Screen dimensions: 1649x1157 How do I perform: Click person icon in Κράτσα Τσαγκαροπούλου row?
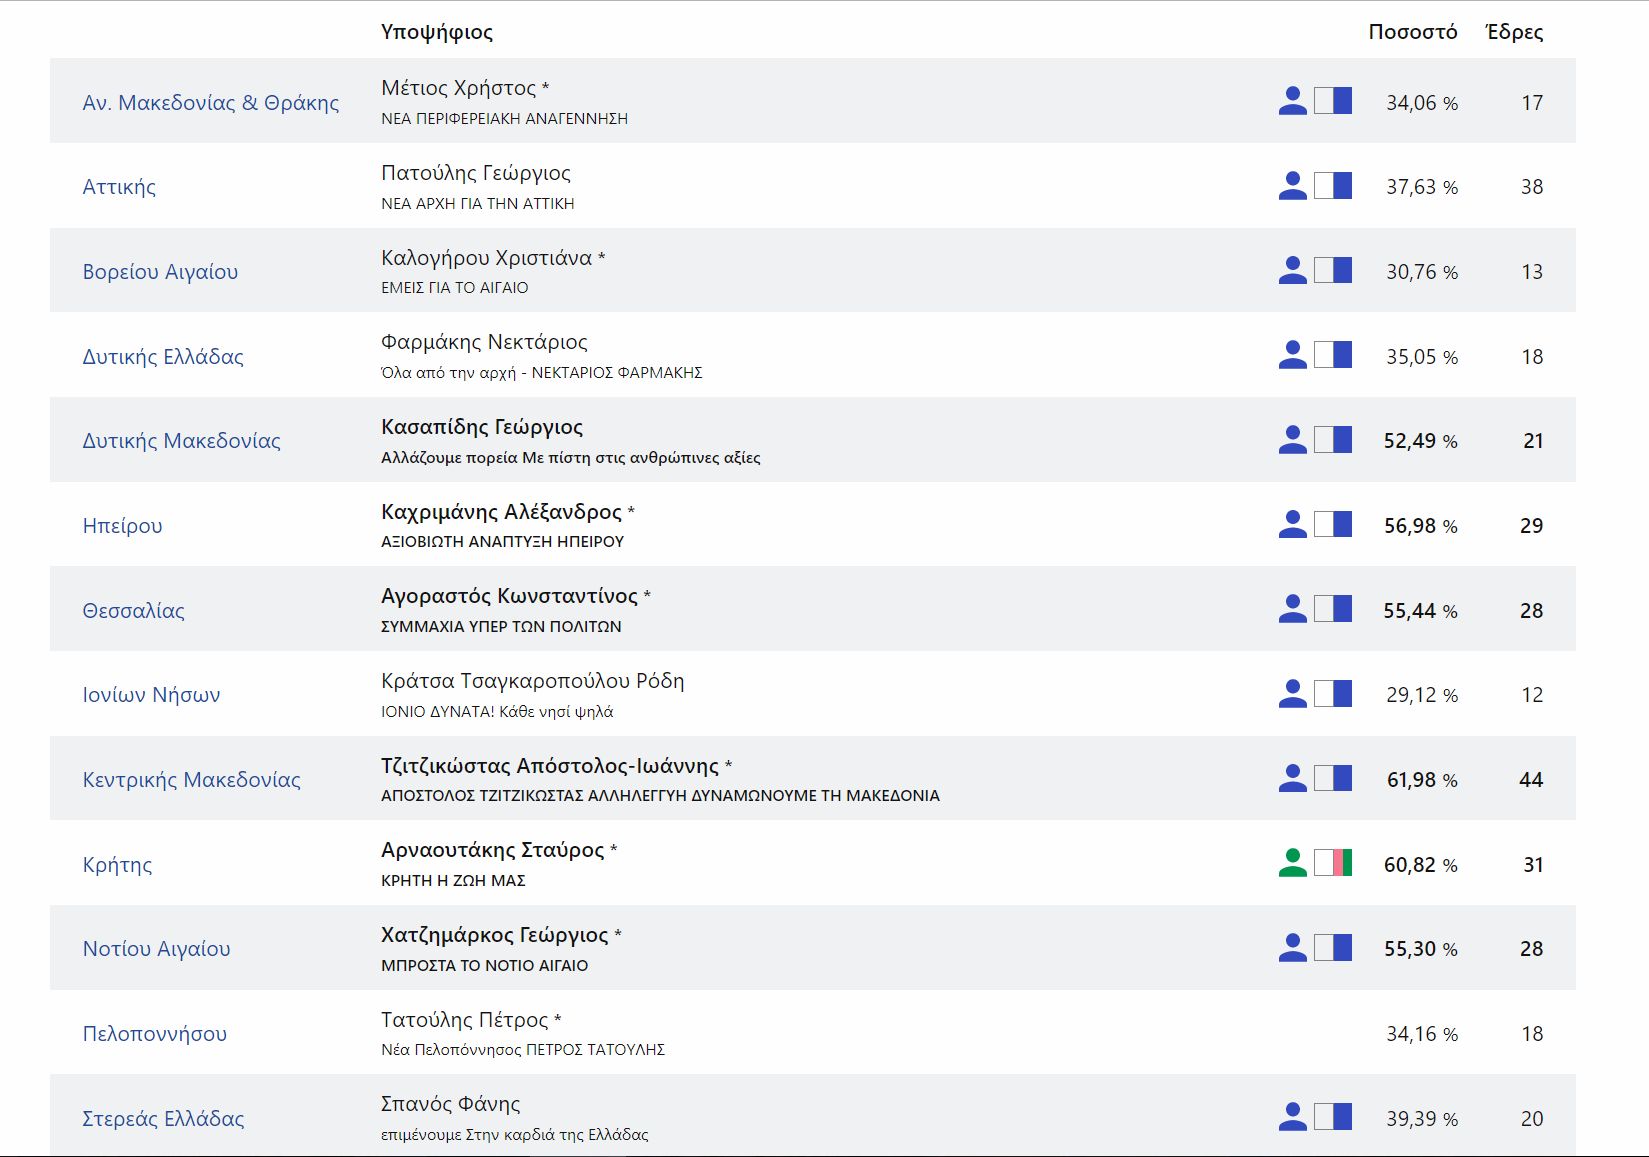(1292, 693)
